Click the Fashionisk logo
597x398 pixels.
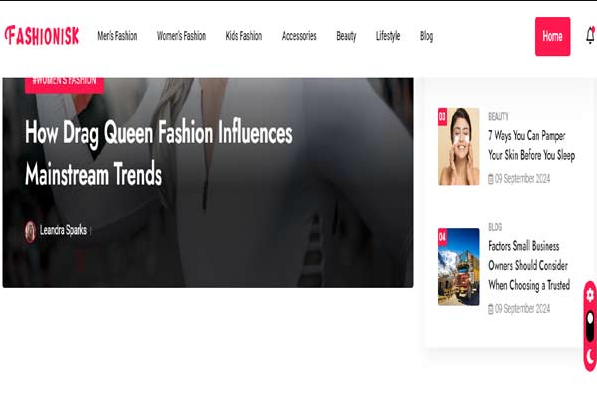42,36
